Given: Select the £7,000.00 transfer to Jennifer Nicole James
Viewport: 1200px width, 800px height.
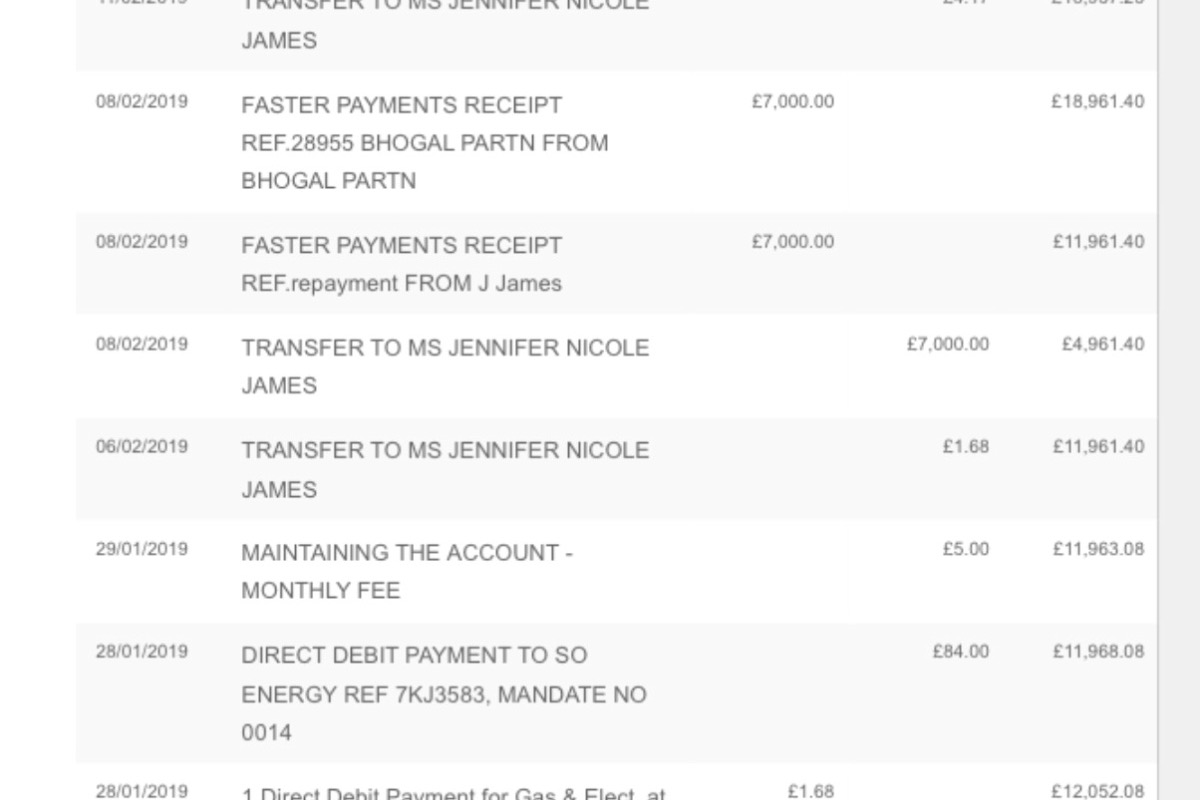Looking at the screenshot, I should pos(616,366).
